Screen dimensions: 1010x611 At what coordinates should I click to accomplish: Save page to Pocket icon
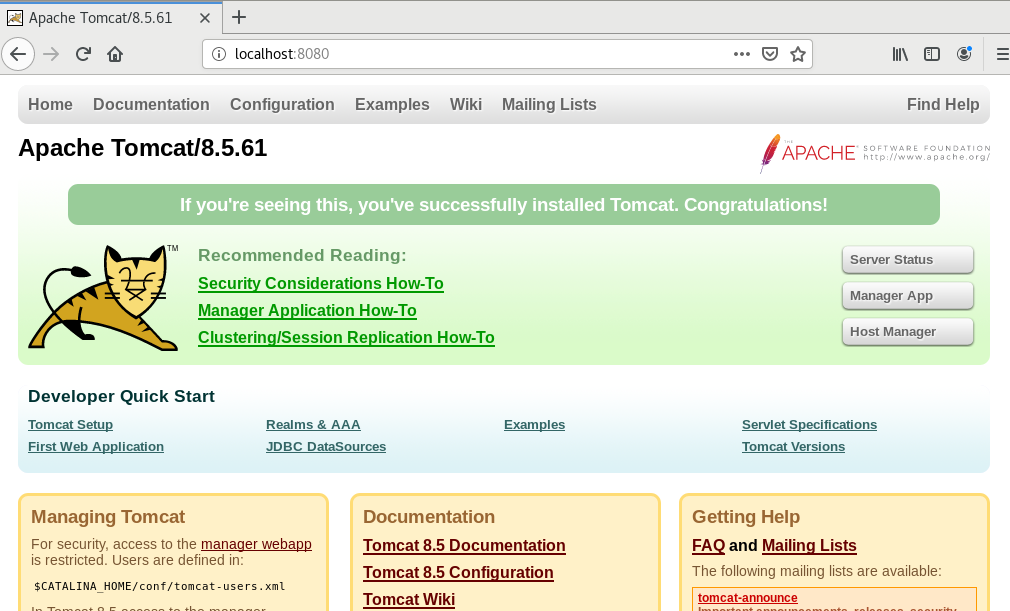coord(770,54)
